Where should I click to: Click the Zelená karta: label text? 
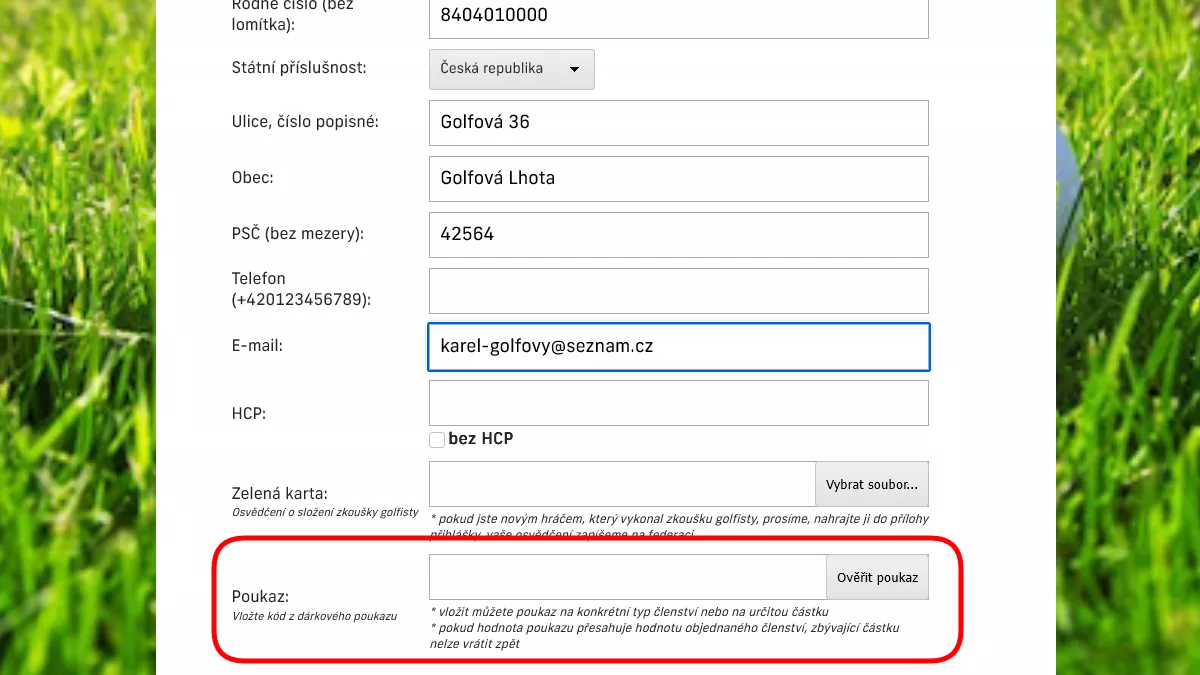click(280, 493)
